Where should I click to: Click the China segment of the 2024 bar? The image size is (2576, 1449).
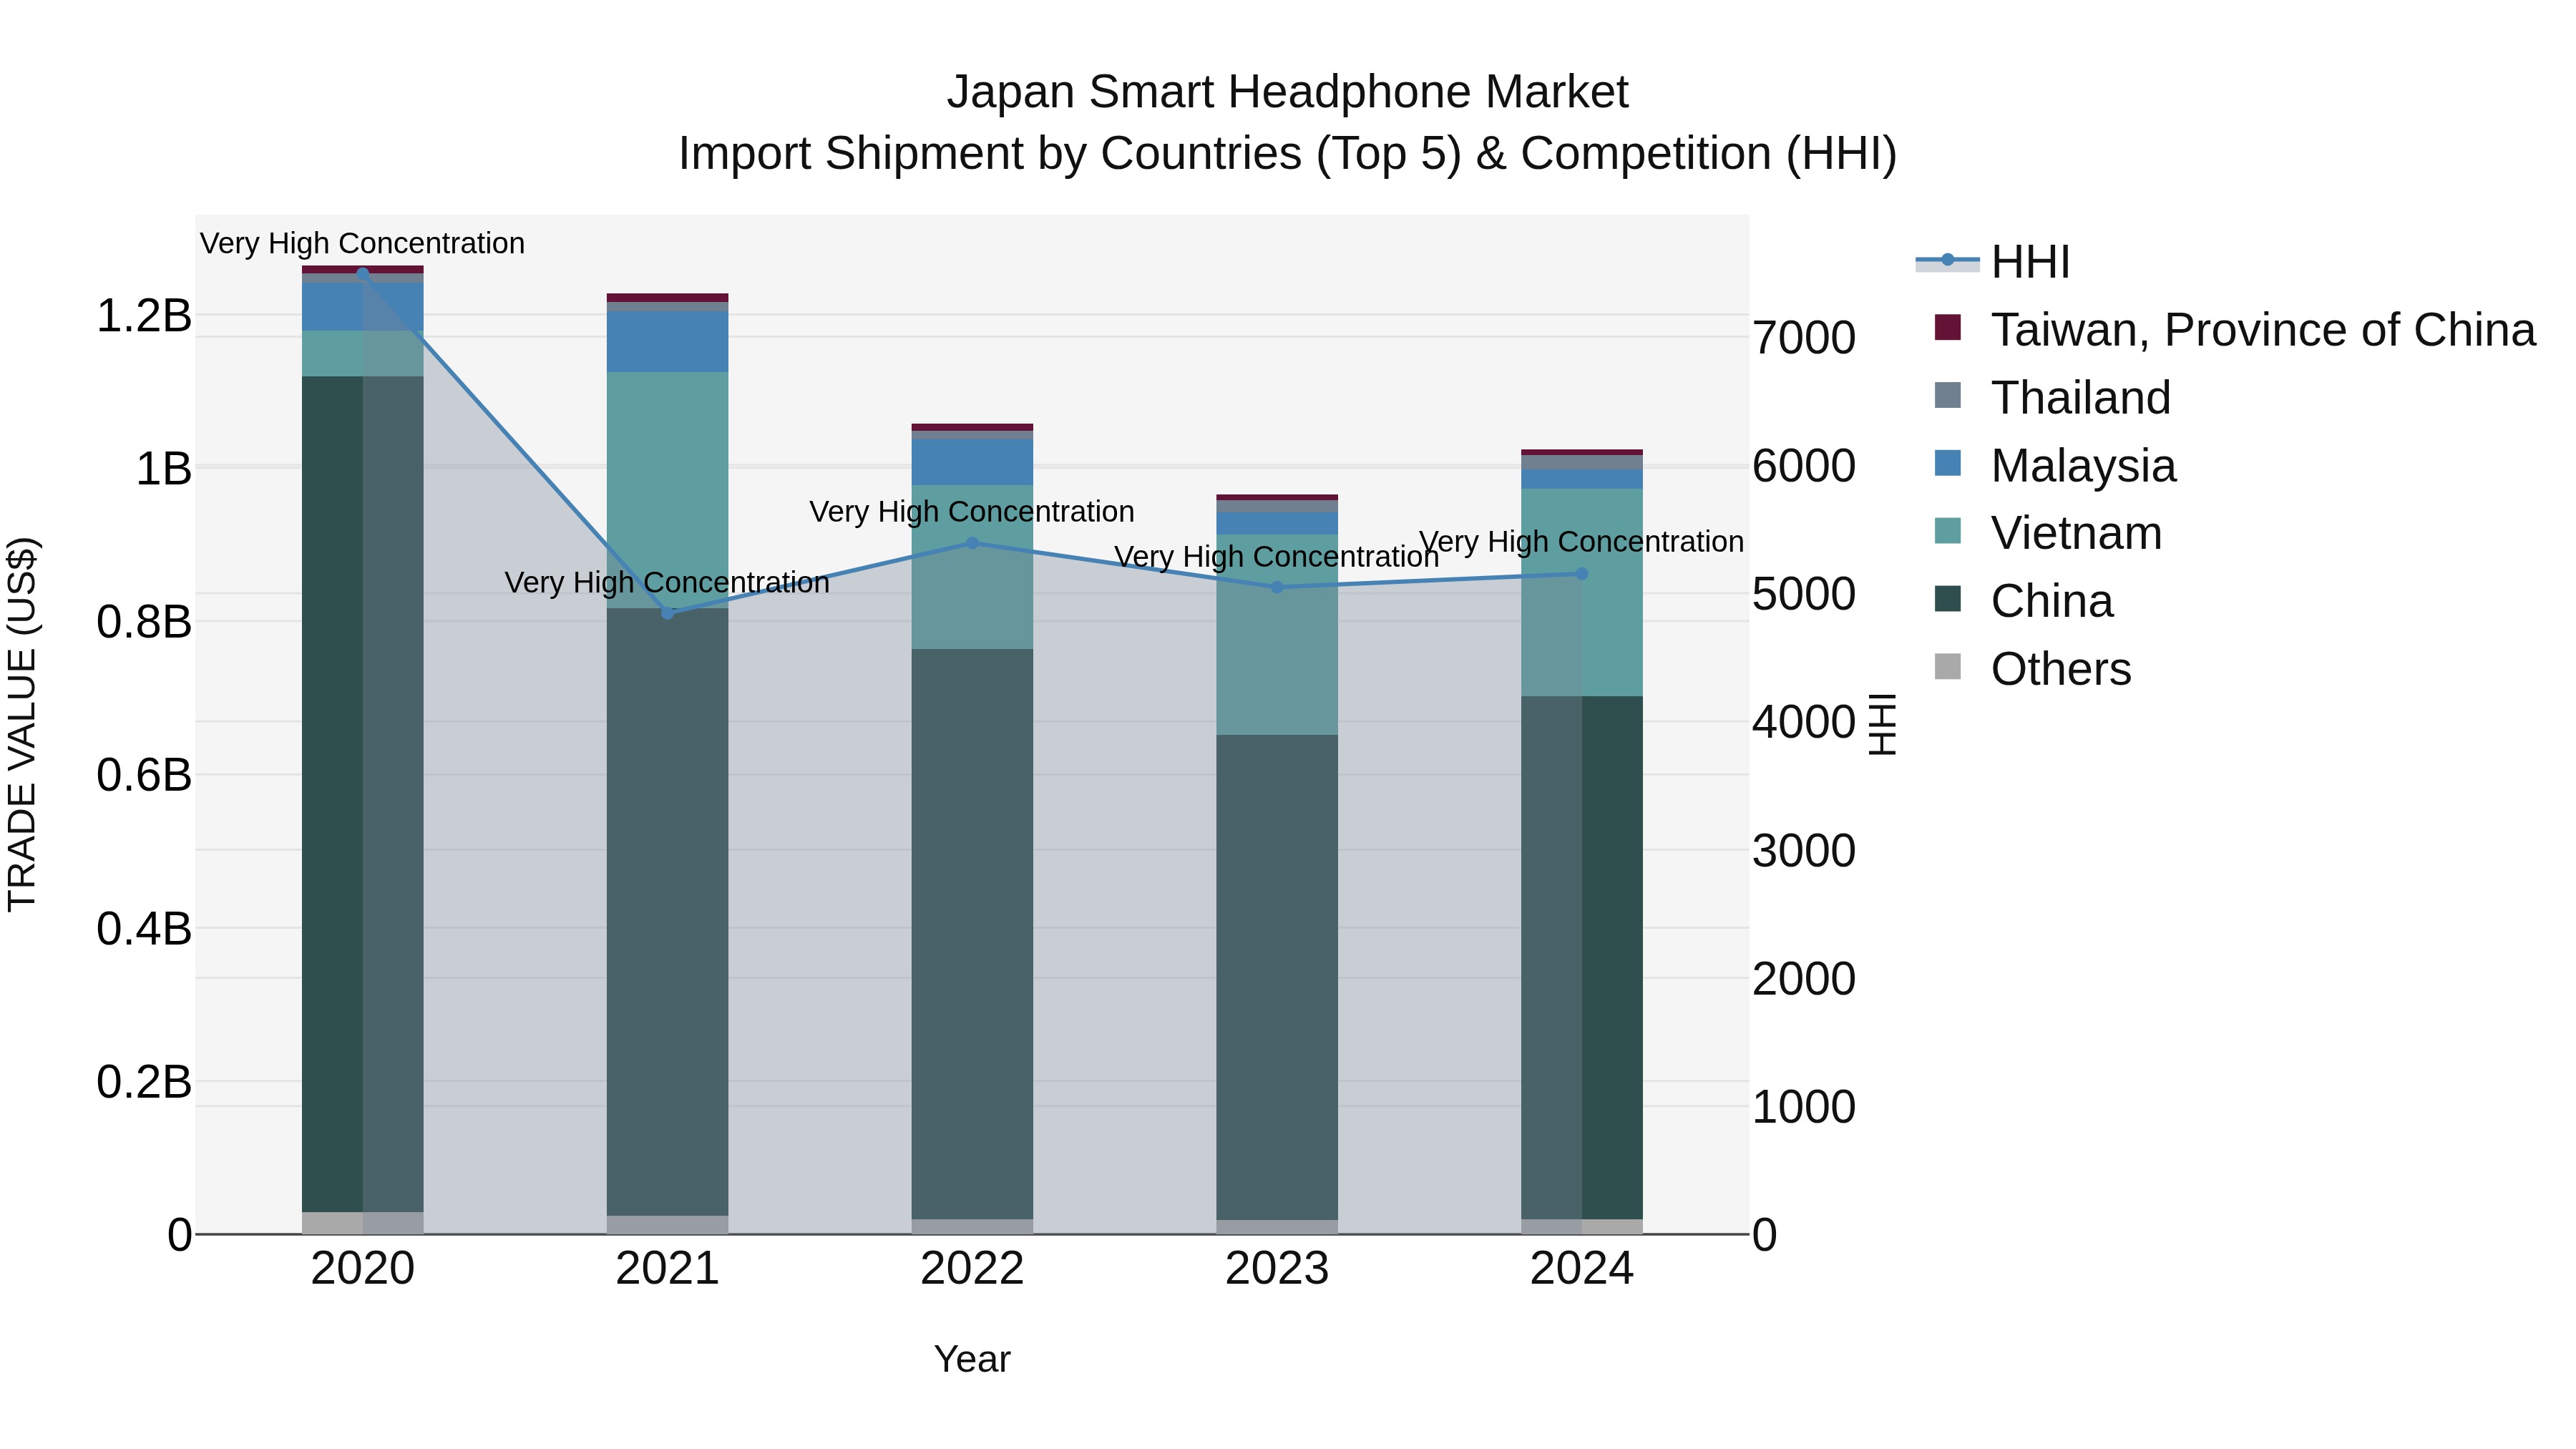pyautogui.click(x=1582, y=958)
